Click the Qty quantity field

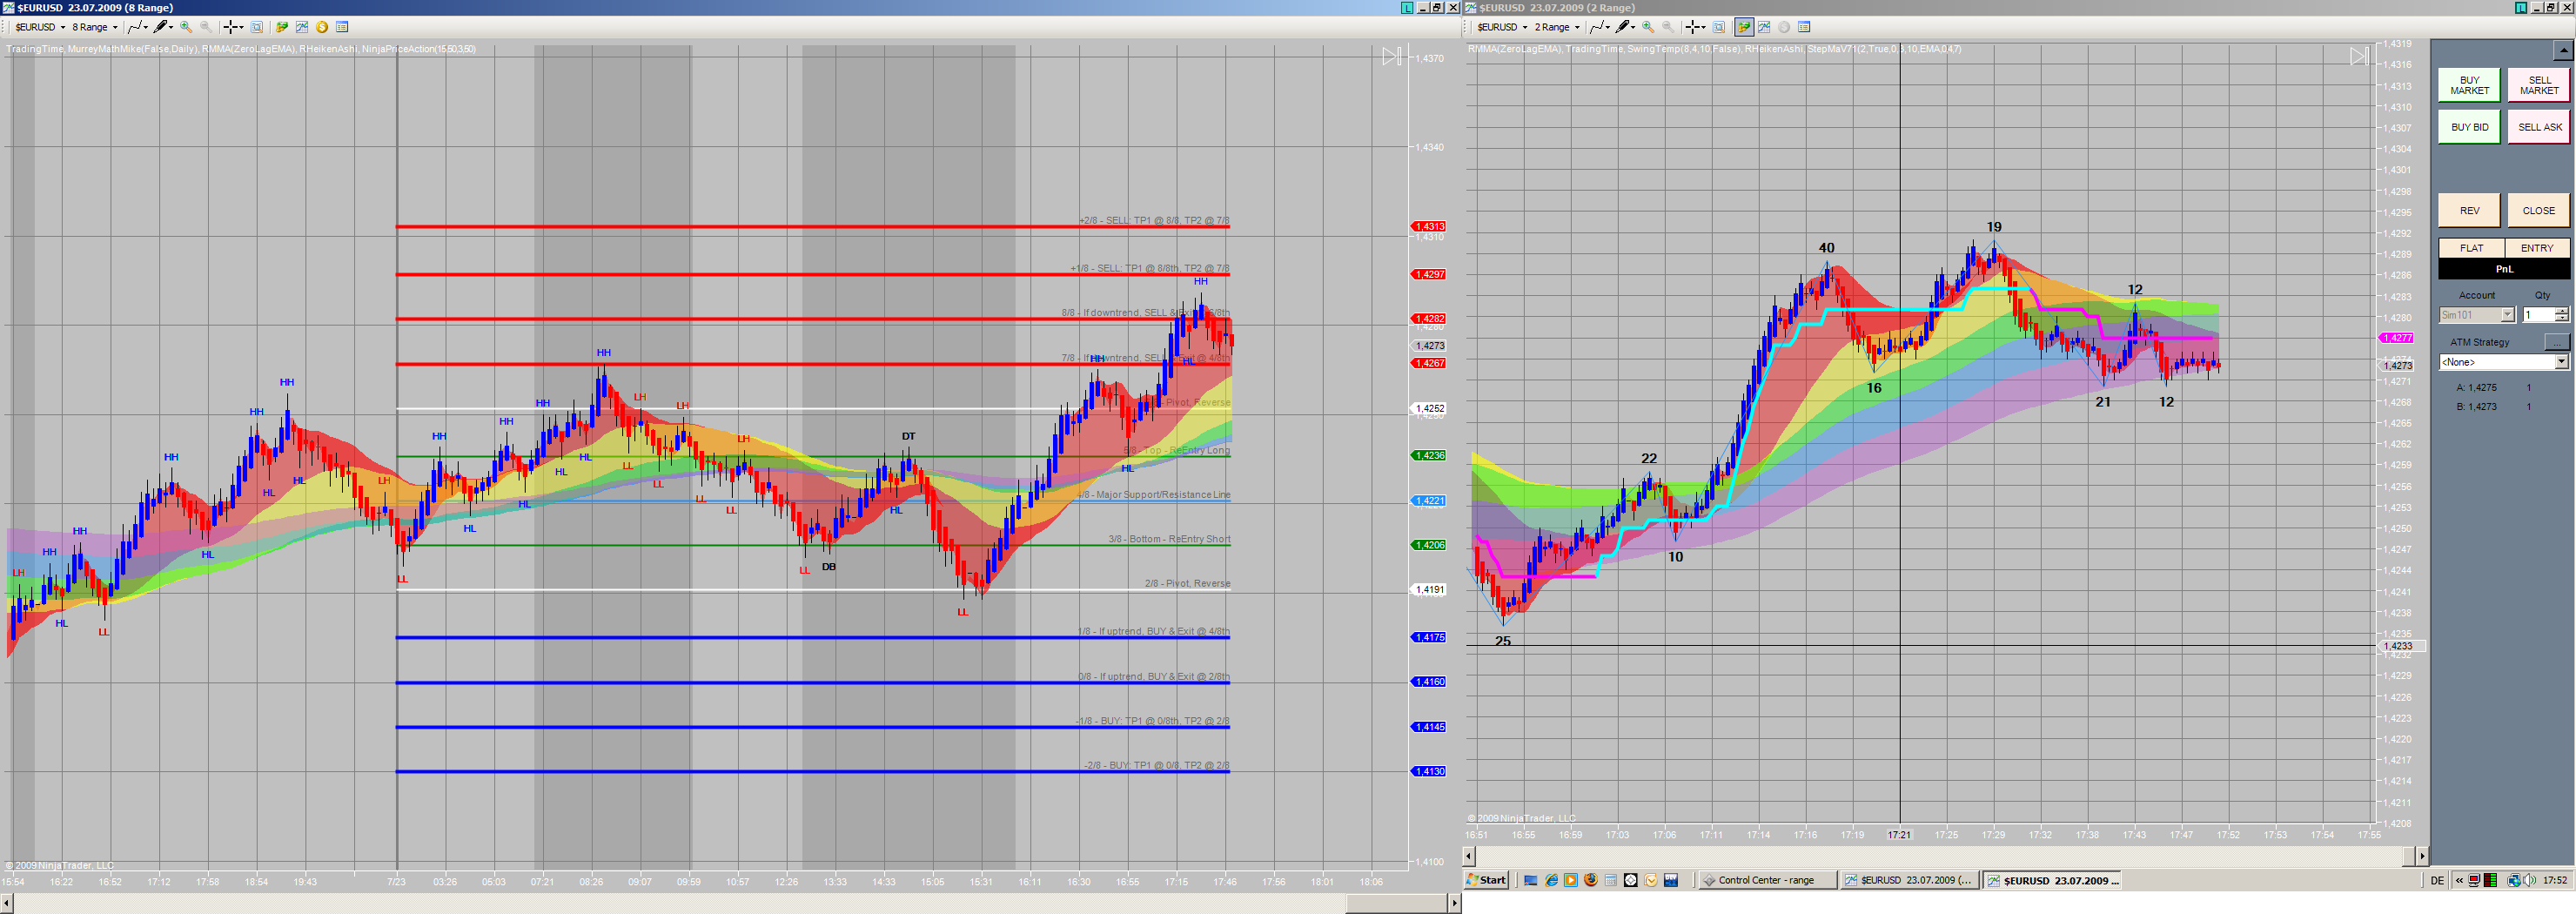(x=2538, y=315)
